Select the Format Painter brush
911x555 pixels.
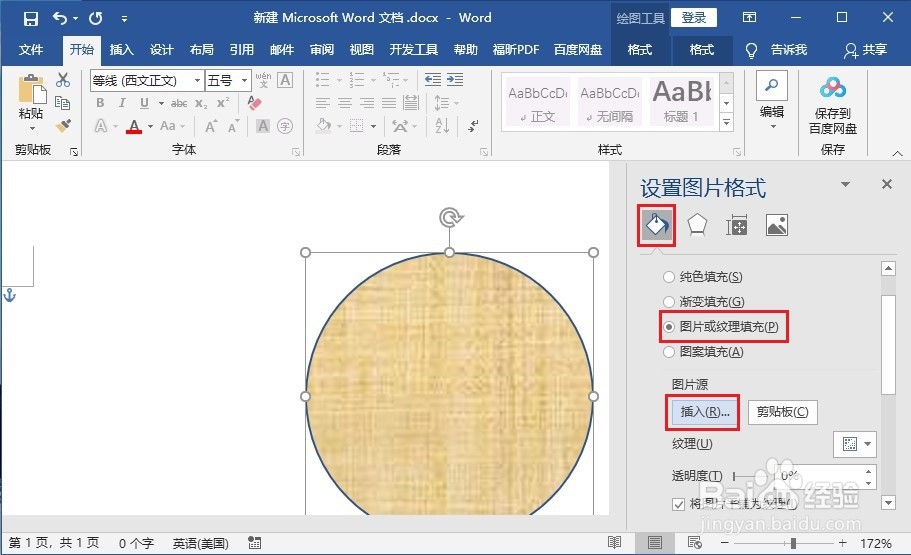click(x=63, y=125)
